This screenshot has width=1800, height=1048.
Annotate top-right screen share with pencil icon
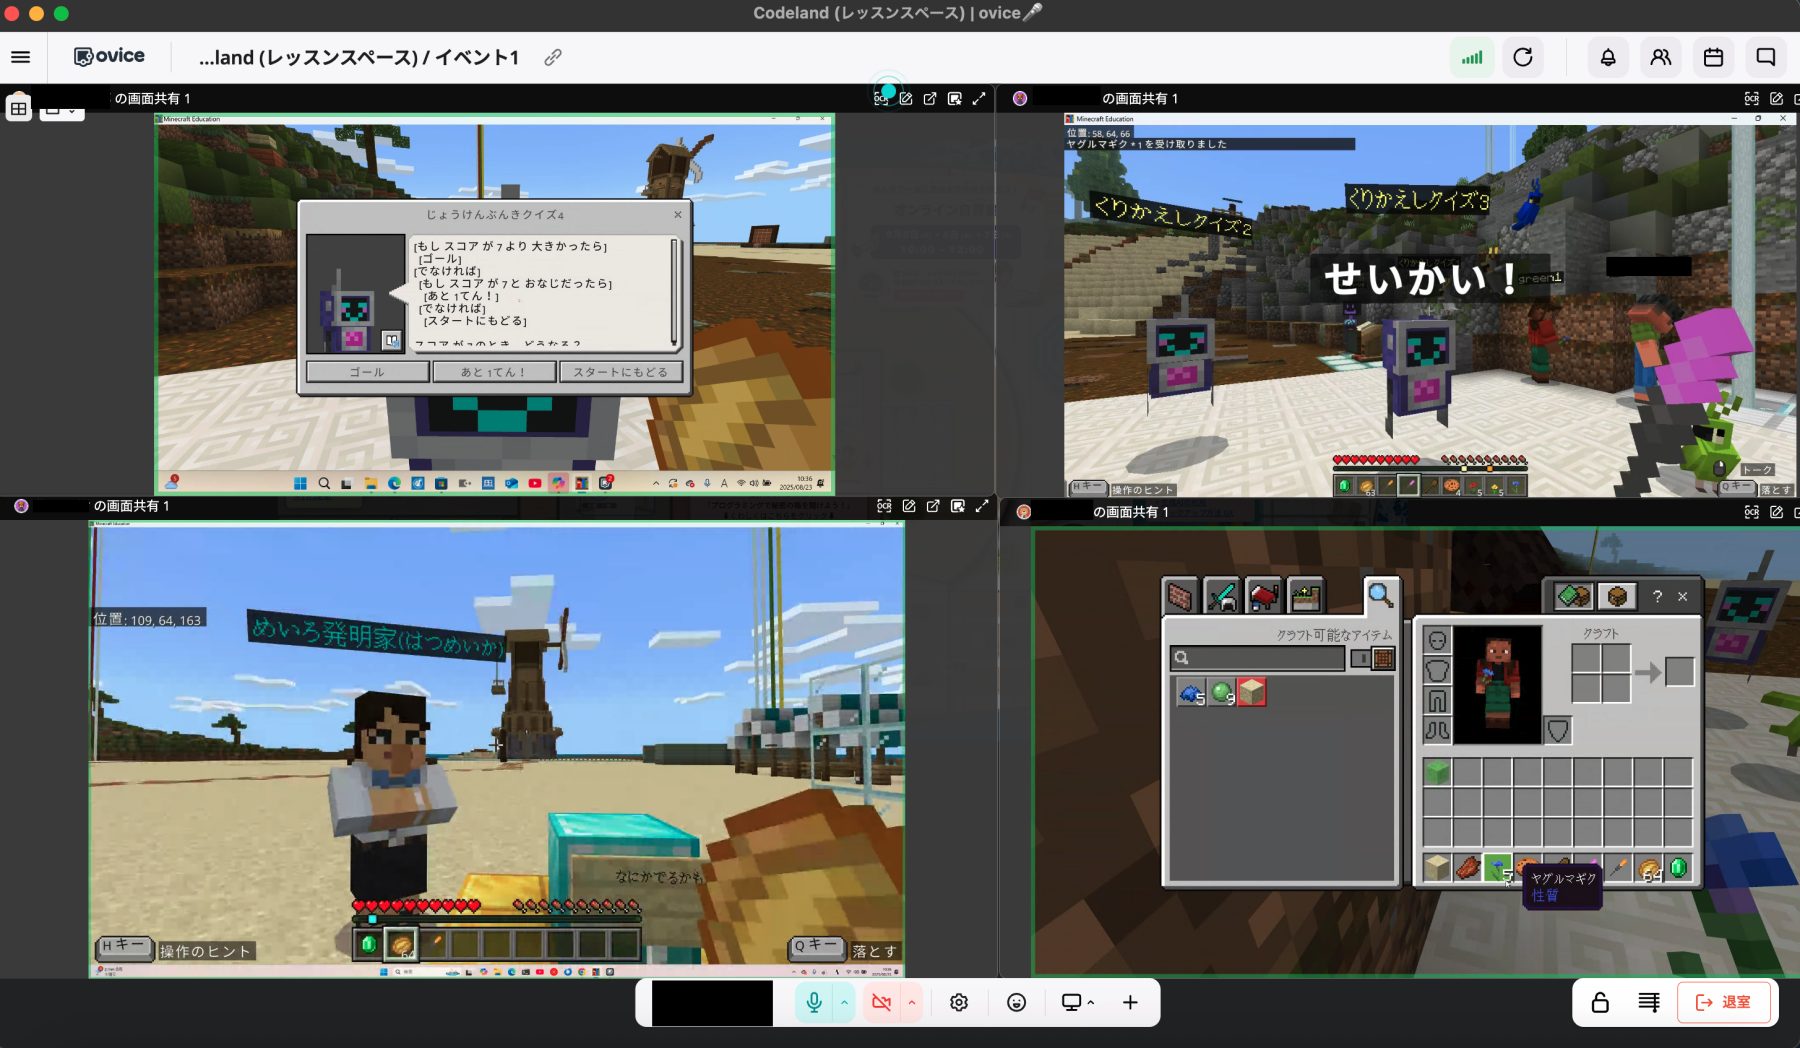pos(1777,98)
